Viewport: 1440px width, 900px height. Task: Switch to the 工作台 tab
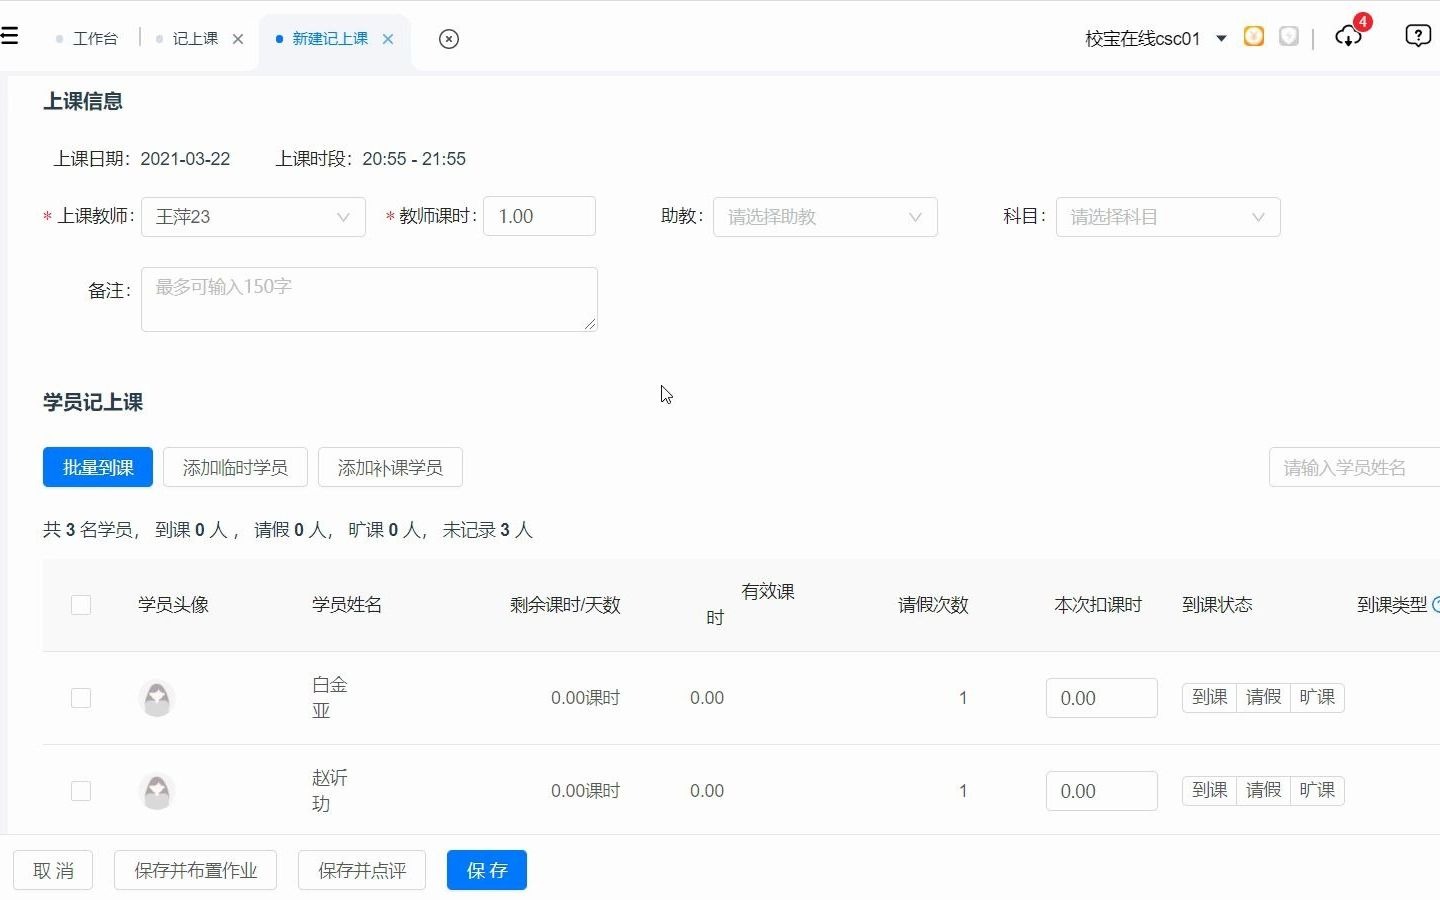[x=95, y=39]
